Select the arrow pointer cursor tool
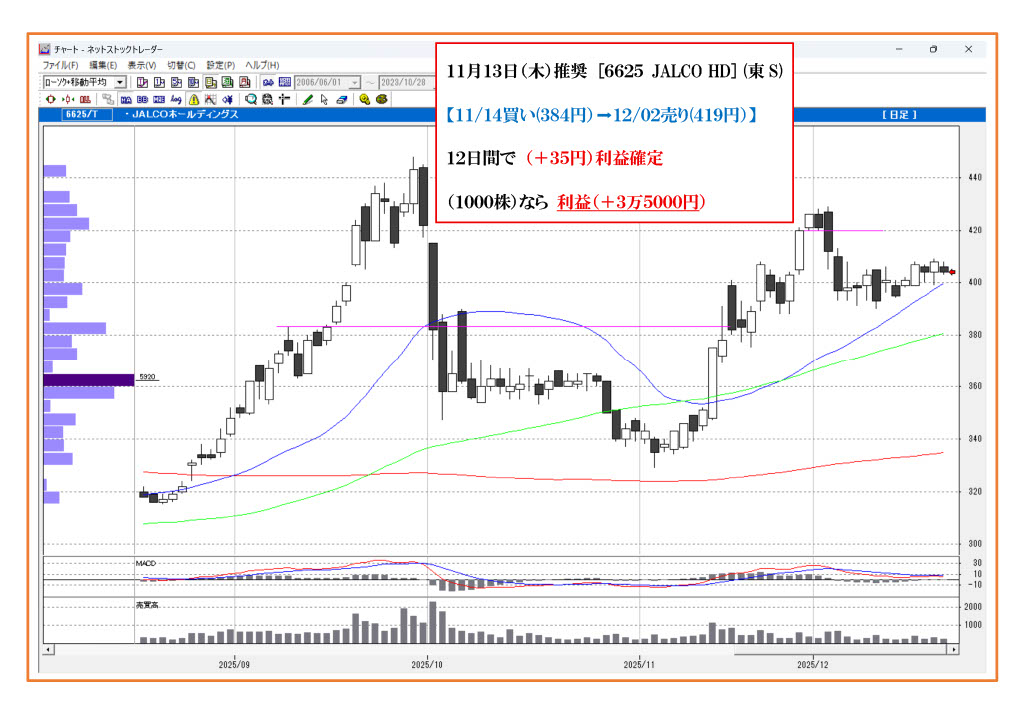The image size is (1024, 726). [324, 99]
